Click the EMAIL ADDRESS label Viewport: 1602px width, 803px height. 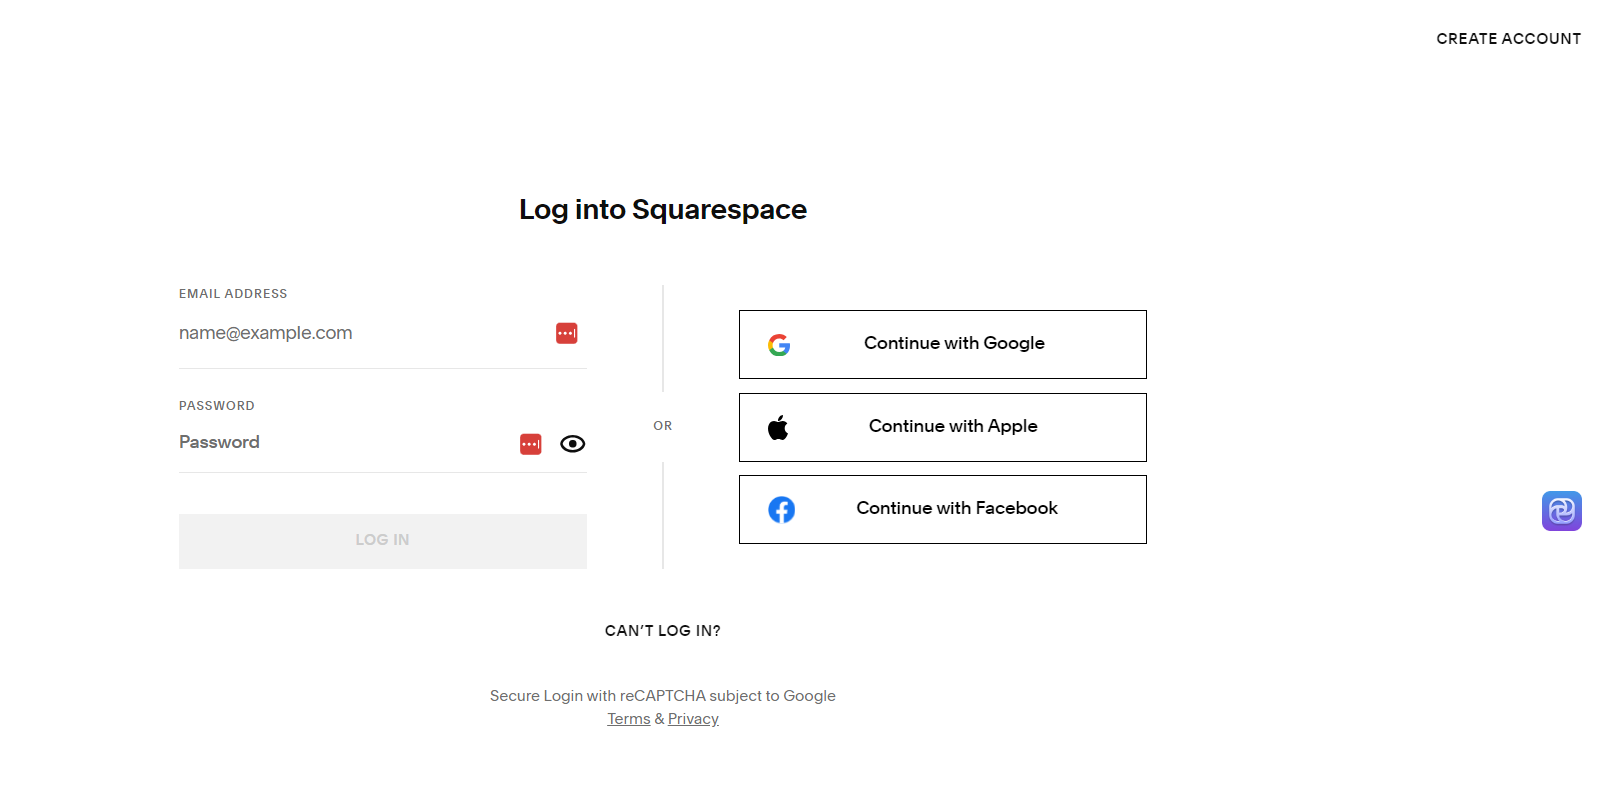[x=233, y=294]
